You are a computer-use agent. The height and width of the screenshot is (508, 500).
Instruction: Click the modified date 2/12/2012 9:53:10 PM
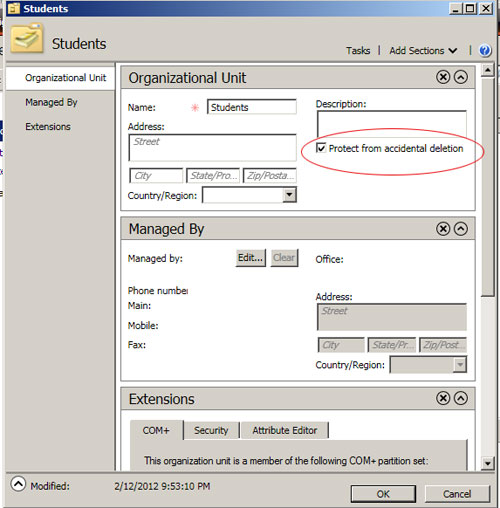162,486
